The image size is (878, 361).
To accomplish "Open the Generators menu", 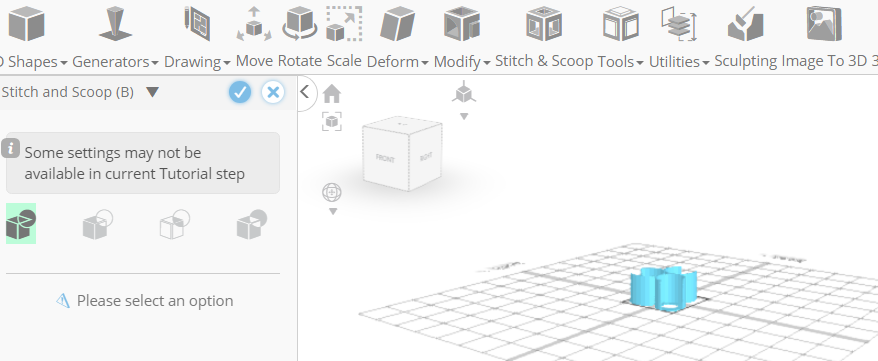I will coord(115,62).
